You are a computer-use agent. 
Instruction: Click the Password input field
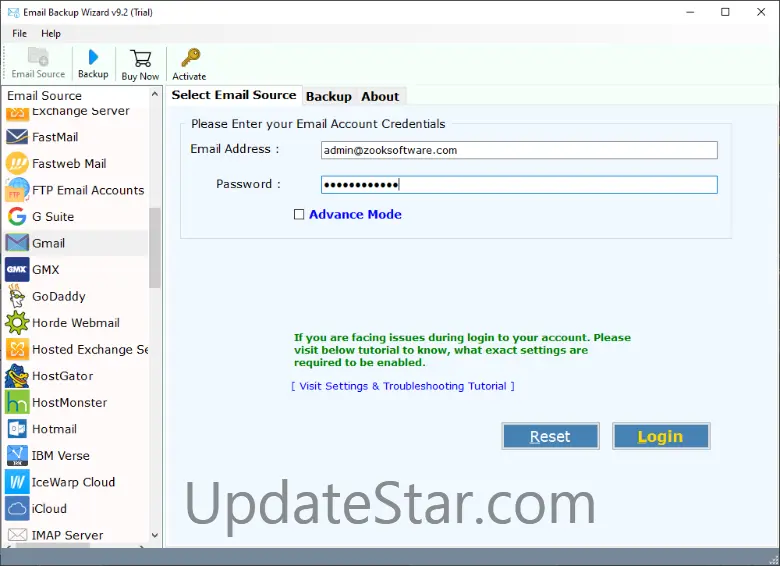coord(519,185)
